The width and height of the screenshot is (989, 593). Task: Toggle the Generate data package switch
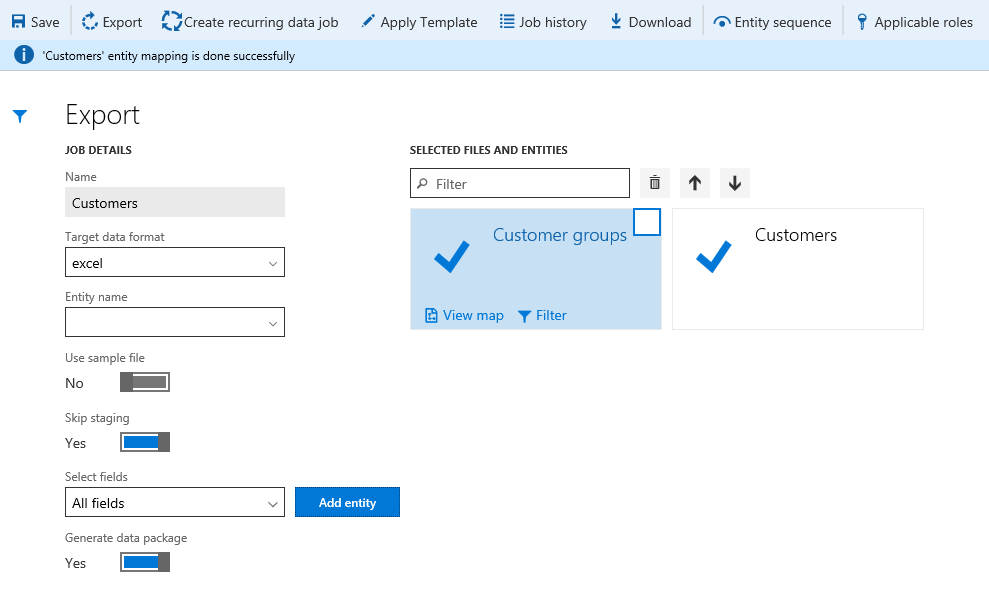(145, 562)
